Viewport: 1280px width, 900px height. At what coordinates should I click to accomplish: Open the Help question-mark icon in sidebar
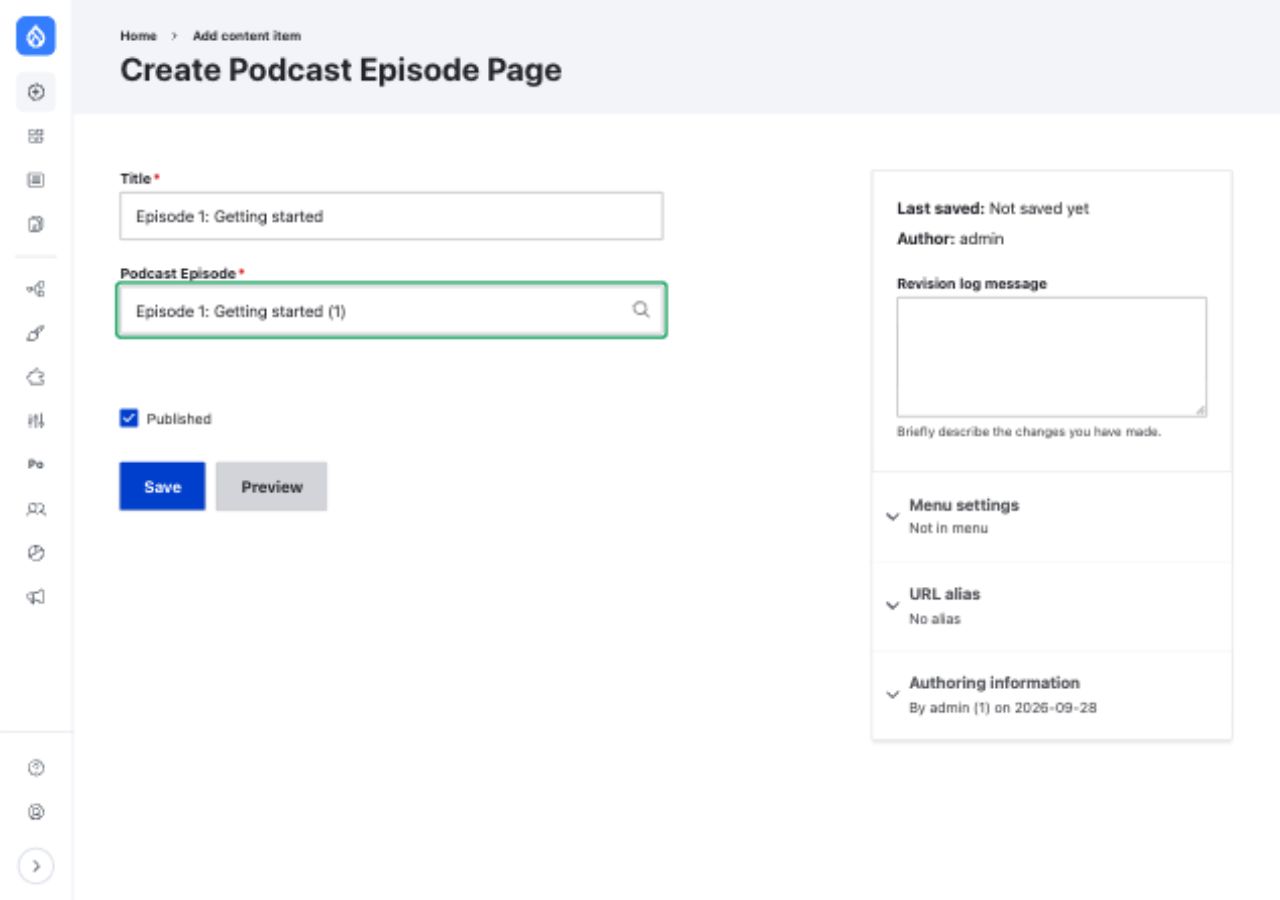[x=36, y=768]
